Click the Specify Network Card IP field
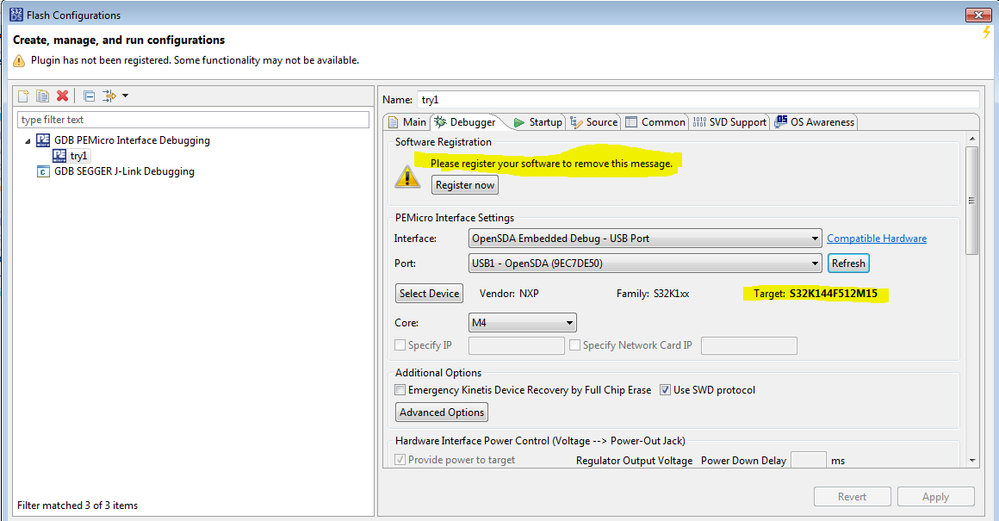The width and height of the screenshot is (999, 521). (x=749, y=346)
